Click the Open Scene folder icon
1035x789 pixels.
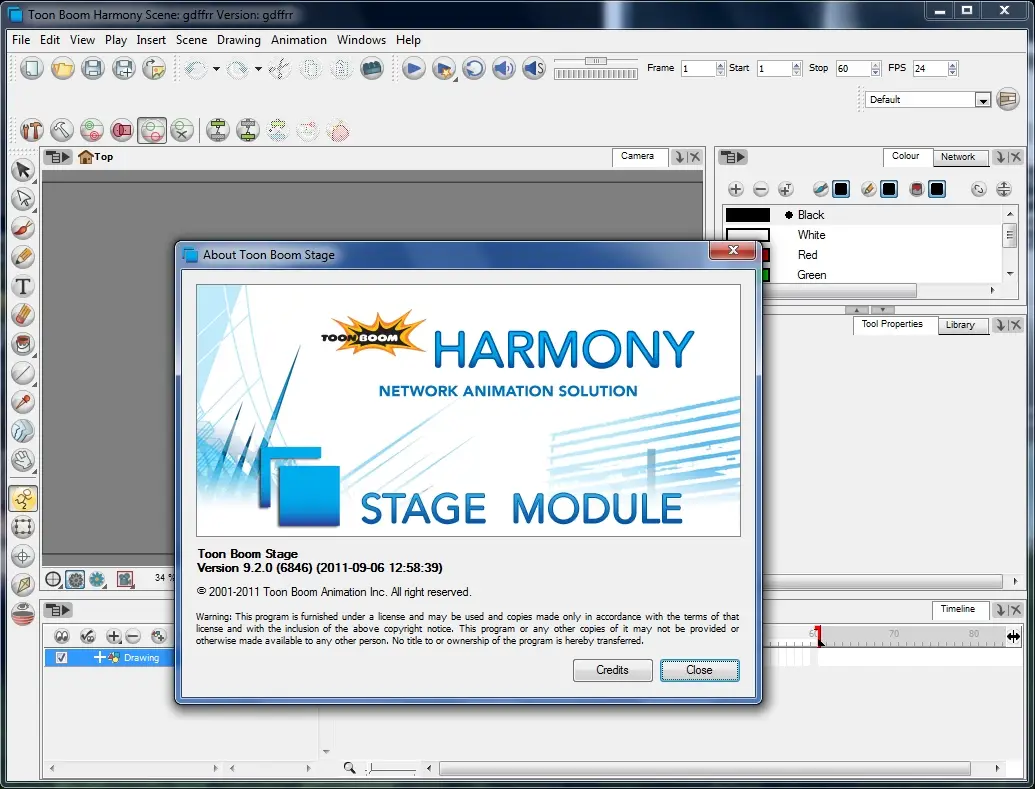tap(63, 69)
